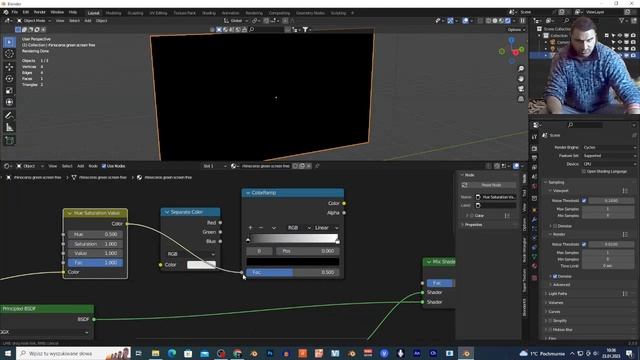Screen dimensions: 640x360
Task: Open the Object Mode dropdown
Action: pyautogui.click(x=34, y=20)
